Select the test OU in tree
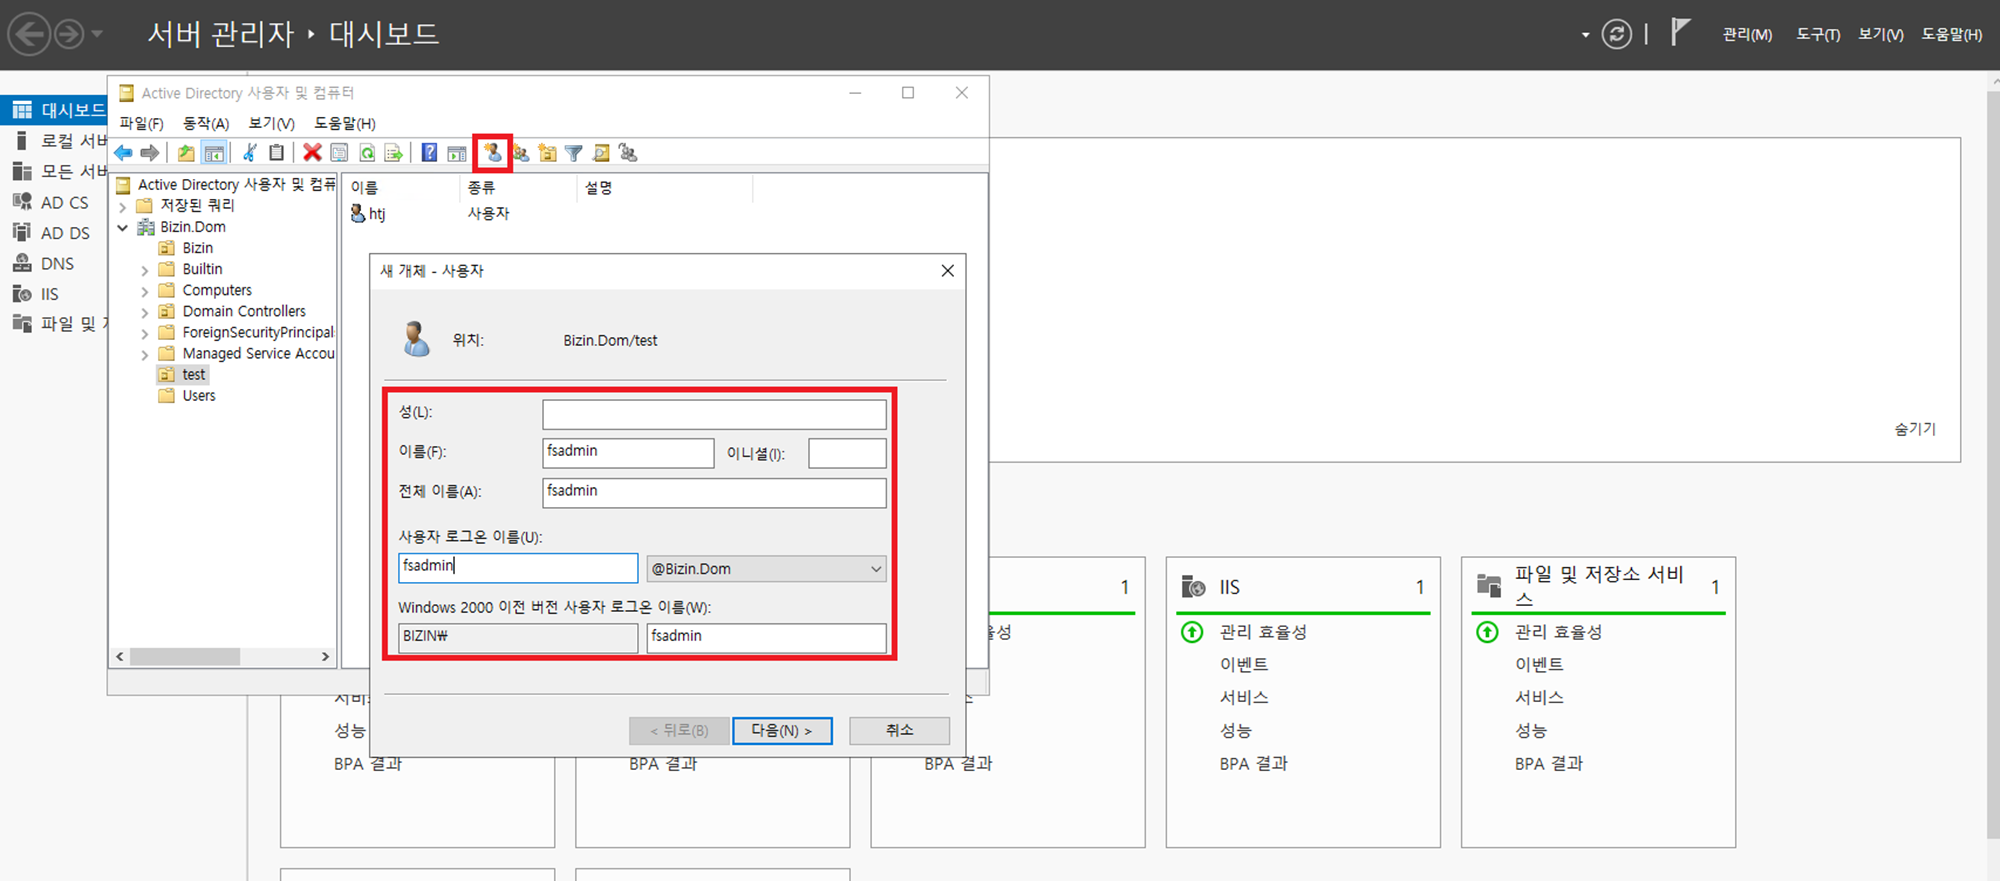2000x881 pixels. (x=193, y=375)
